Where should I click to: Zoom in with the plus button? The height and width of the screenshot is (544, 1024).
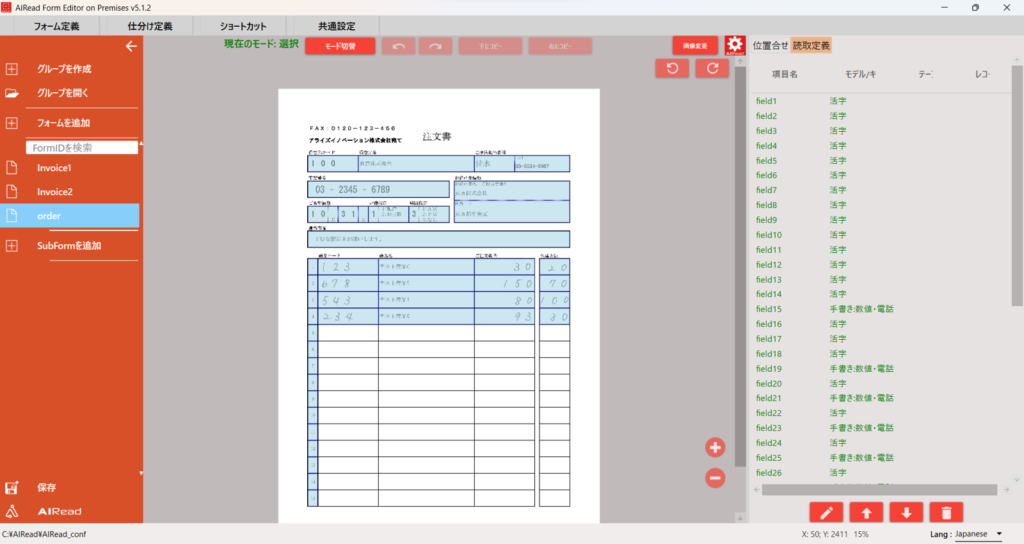click(x=715, y=448)
